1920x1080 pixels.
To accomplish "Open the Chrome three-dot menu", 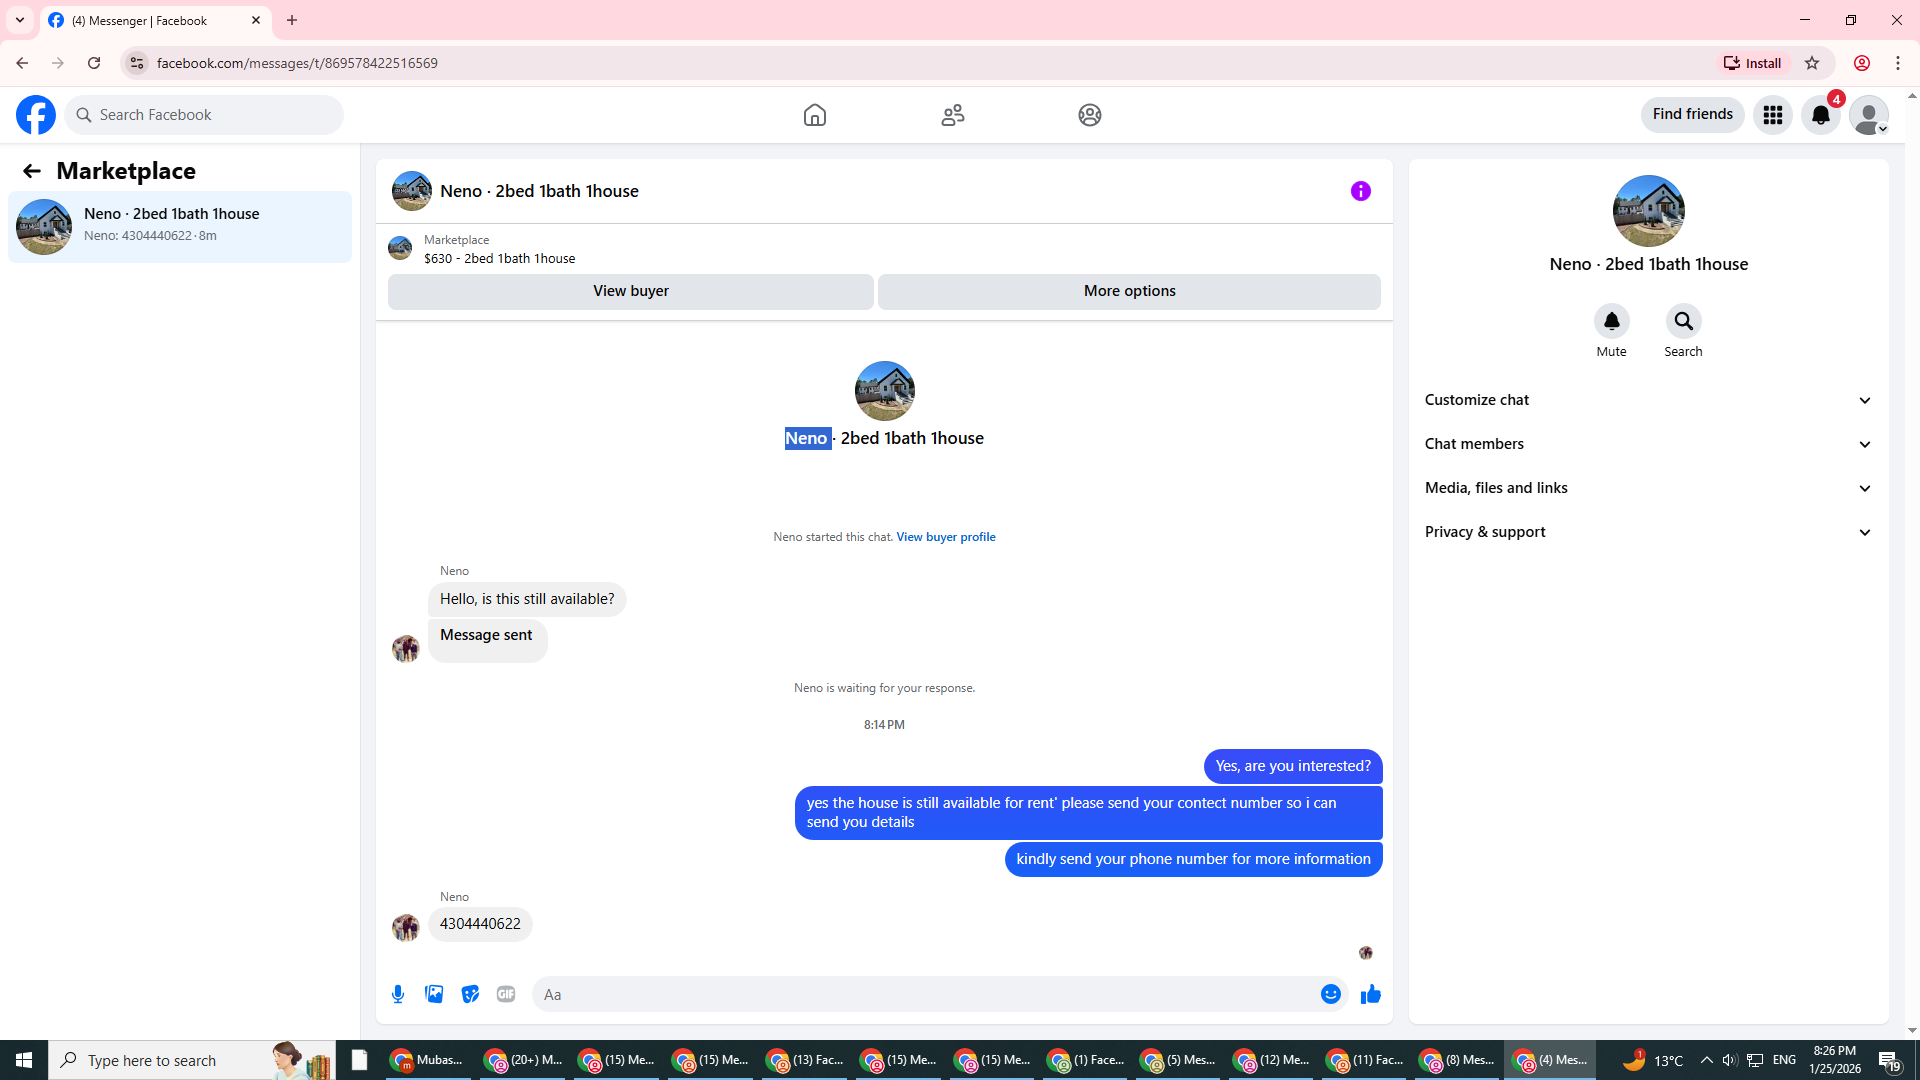I will pos(1898,63).
